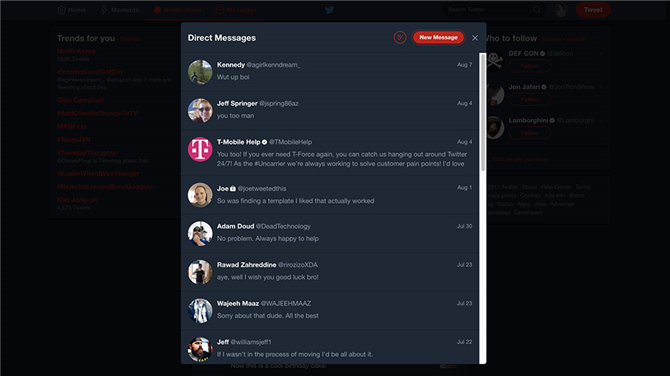Image resolution: width=670 pixels, height=376 pixels.
Task: Click Adam Doud's avatar
Action: 200,233
